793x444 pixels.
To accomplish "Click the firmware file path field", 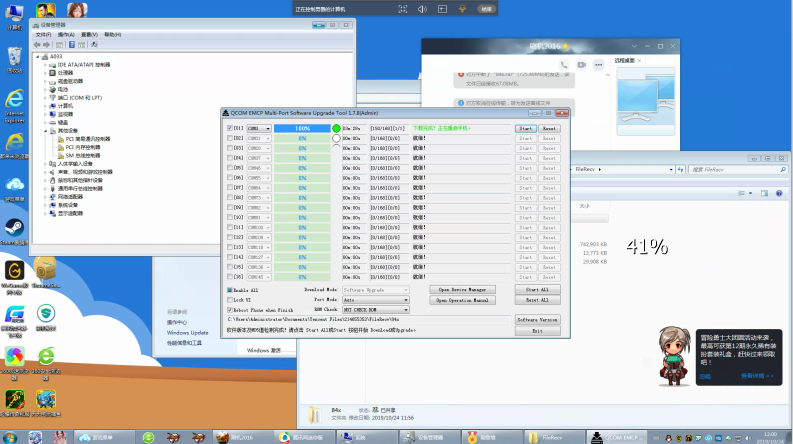I will click(x=369, y=320).
